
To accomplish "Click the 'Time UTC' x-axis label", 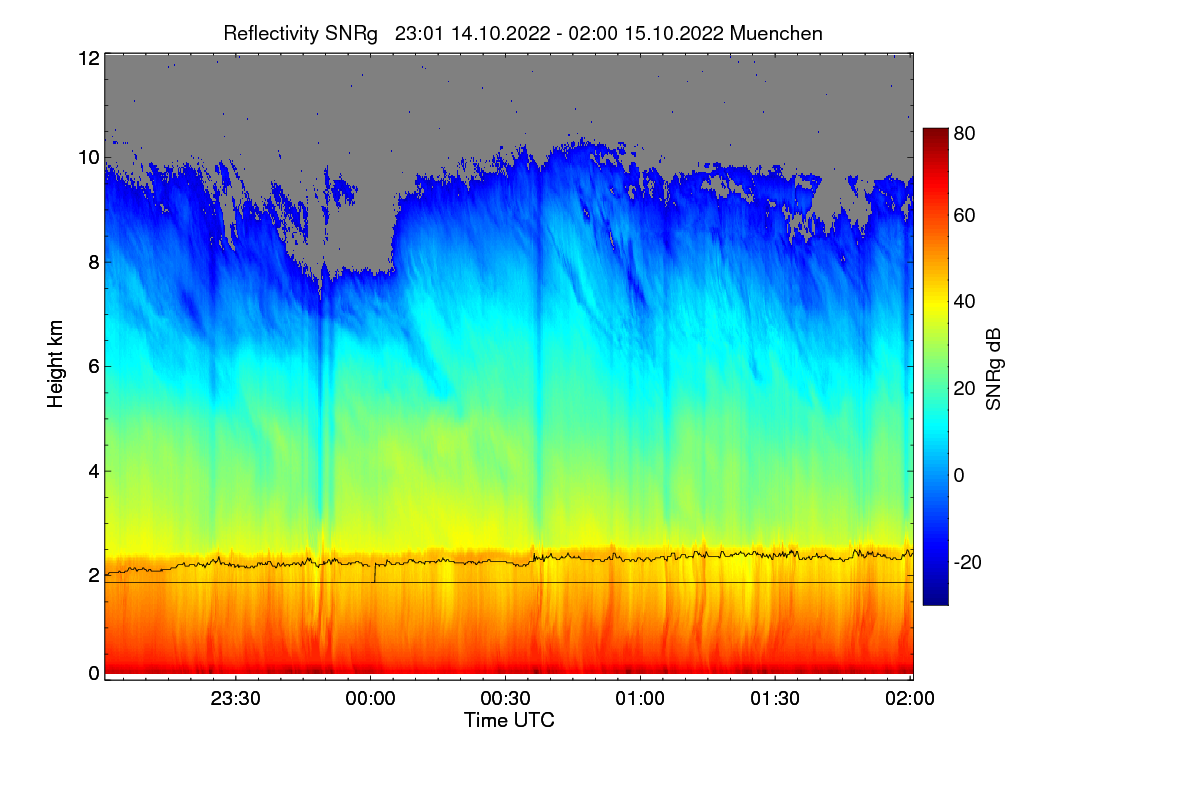I will (x=509, y=720).
